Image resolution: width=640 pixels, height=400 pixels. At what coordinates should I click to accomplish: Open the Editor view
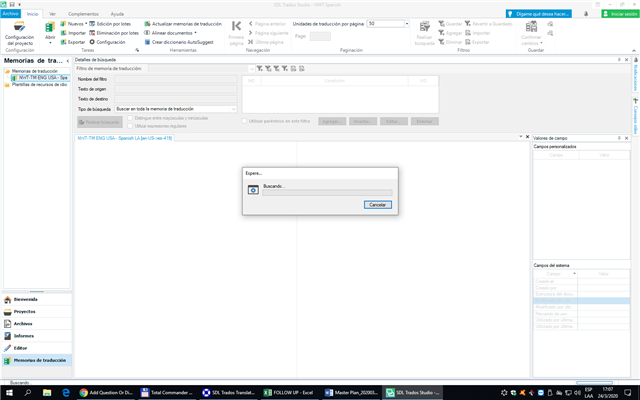(x=37, y=348)
